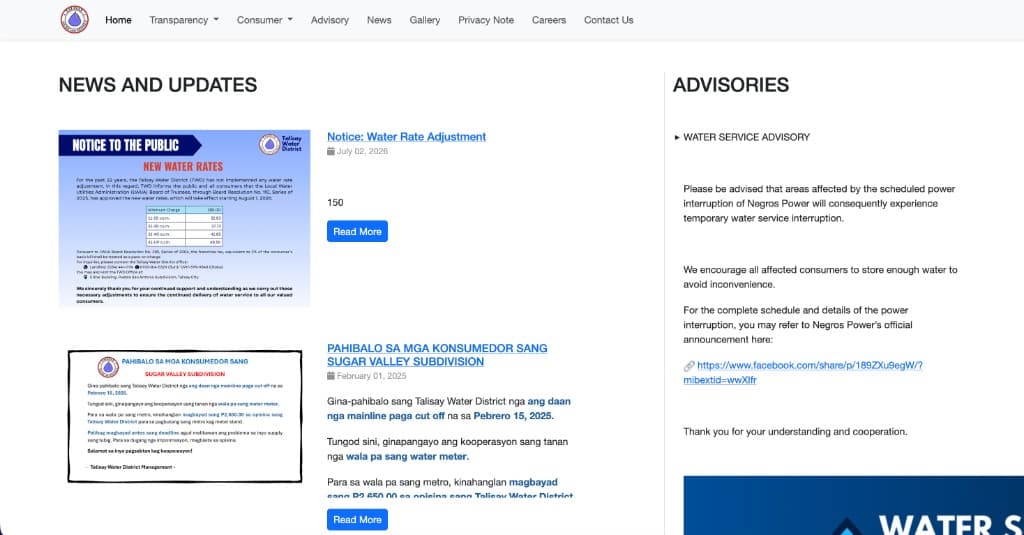Click the calendar icon beside February 01 date
Image resolution: width=1024 pixels, height=535 pixels.
pyautogui.click(x=330, y=376)
